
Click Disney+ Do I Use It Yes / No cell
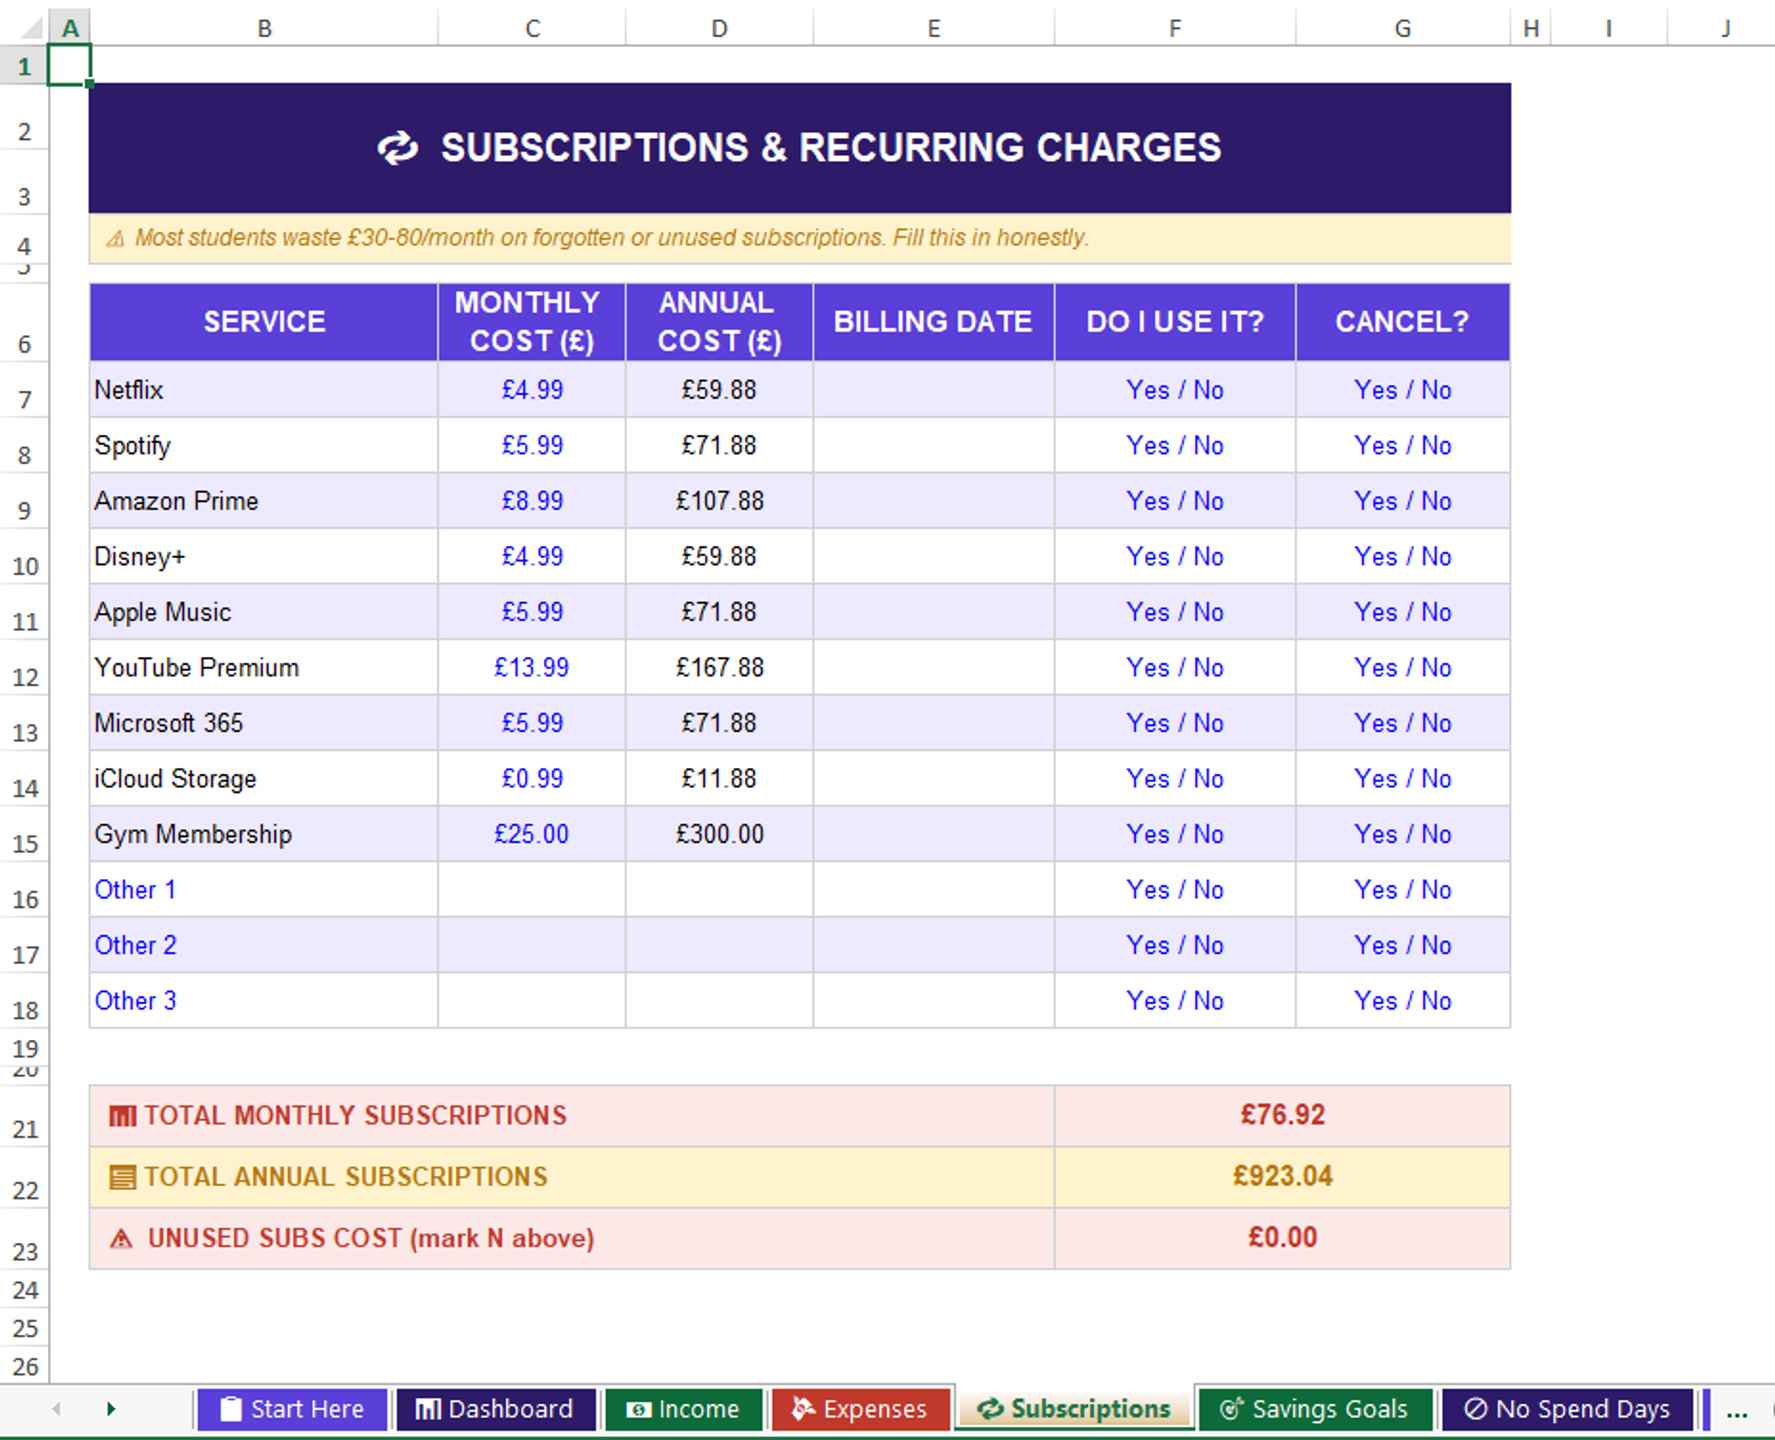click(1175, 557)
